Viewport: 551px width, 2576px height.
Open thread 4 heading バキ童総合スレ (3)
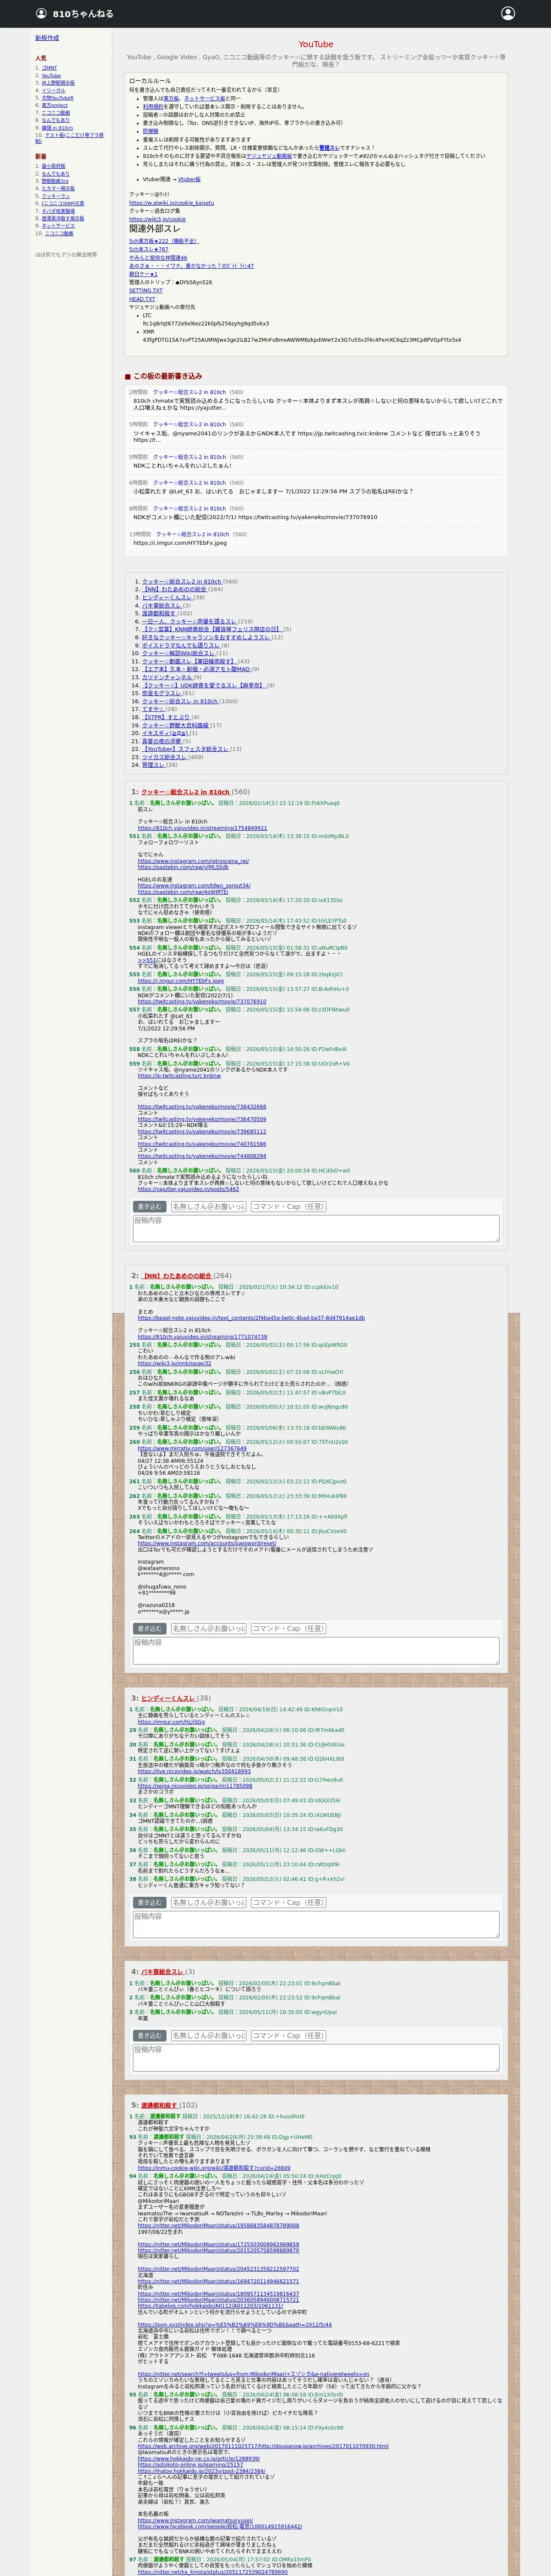[162, 1972]
